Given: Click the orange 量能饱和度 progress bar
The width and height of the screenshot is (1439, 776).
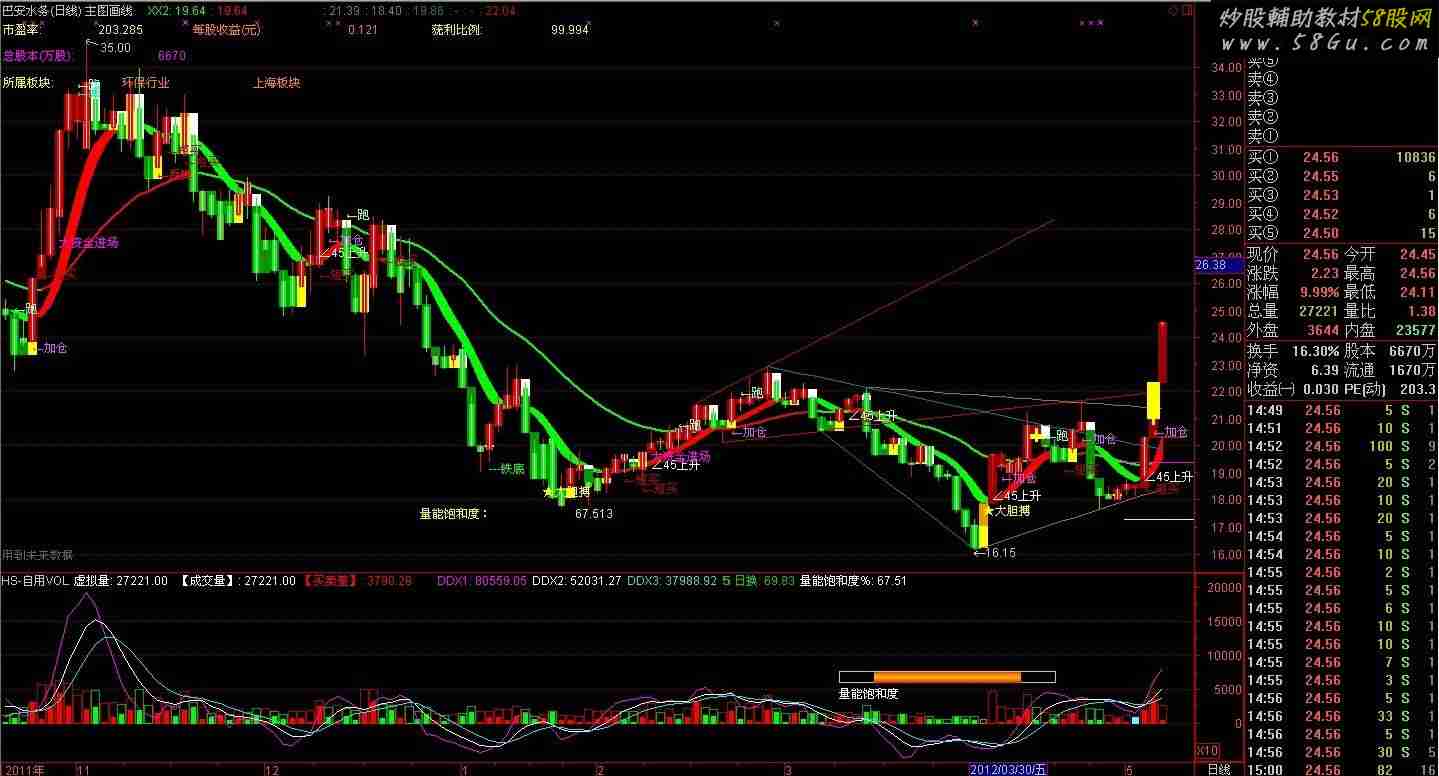Looking at the screenshot, I should (x=946, y=677).
